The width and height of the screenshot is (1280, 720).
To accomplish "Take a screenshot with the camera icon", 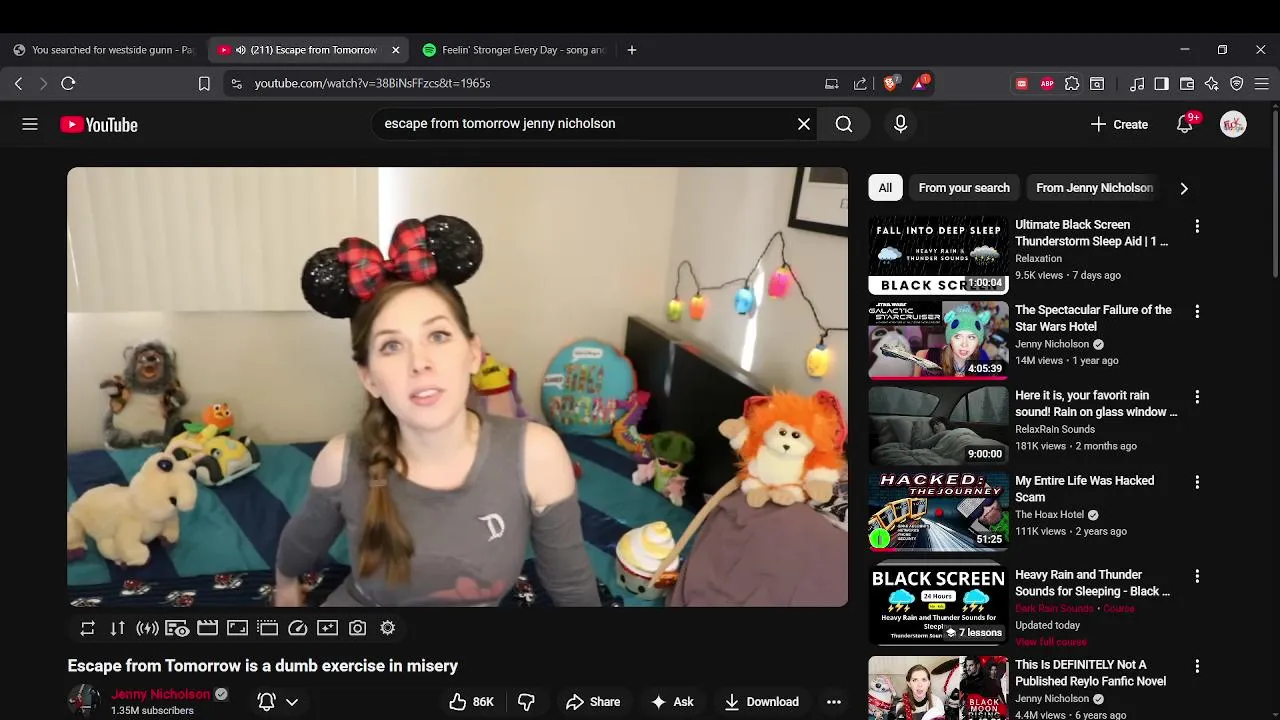I will [357, 628].
